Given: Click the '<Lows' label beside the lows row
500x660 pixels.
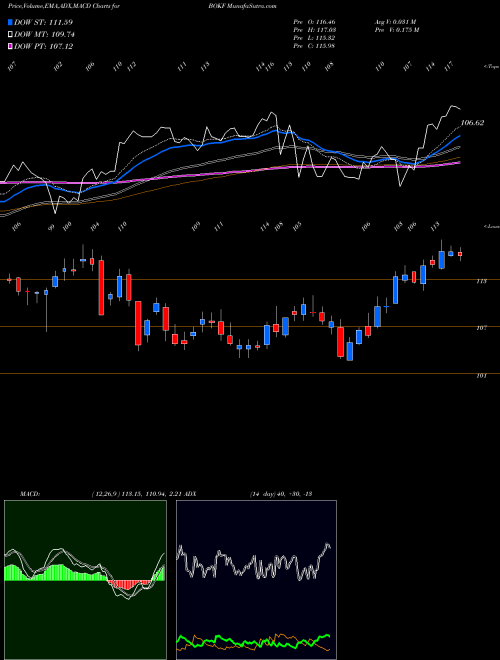Looking at the screenshot, I should pos(491,226).
